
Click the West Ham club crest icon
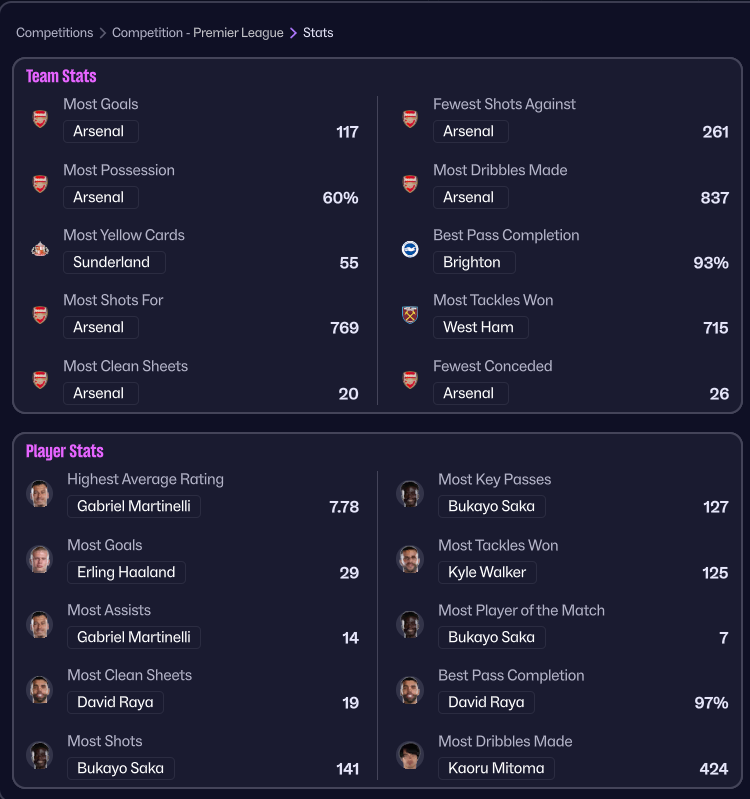coord(410,314)
